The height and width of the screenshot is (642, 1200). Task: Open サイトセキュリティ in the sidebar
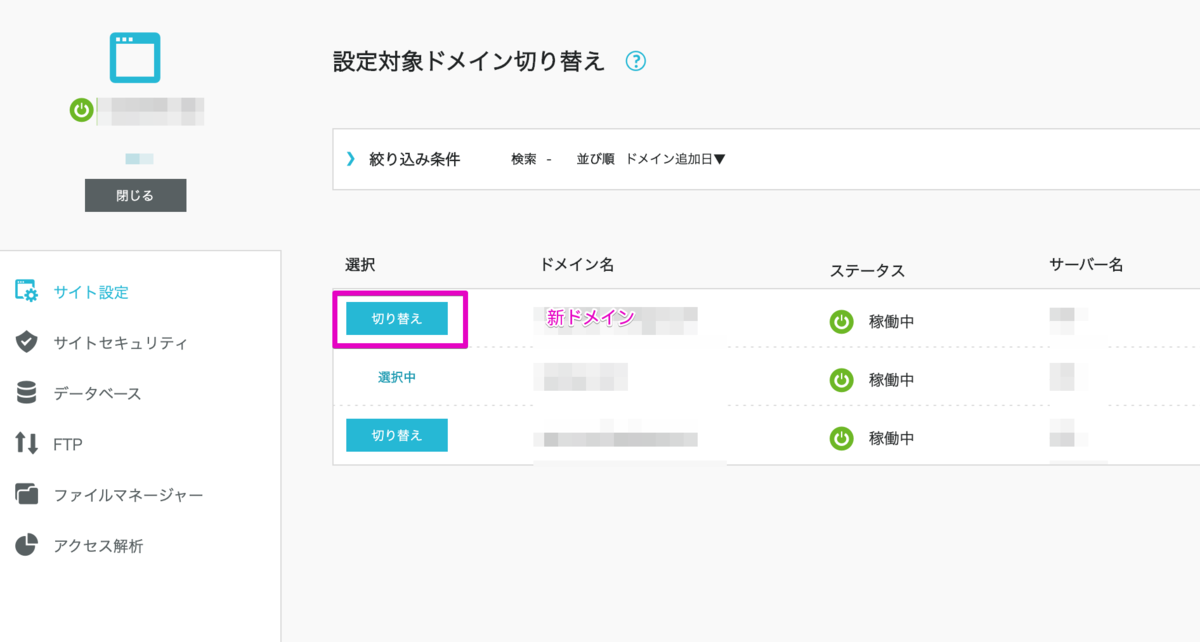(121, 343)
